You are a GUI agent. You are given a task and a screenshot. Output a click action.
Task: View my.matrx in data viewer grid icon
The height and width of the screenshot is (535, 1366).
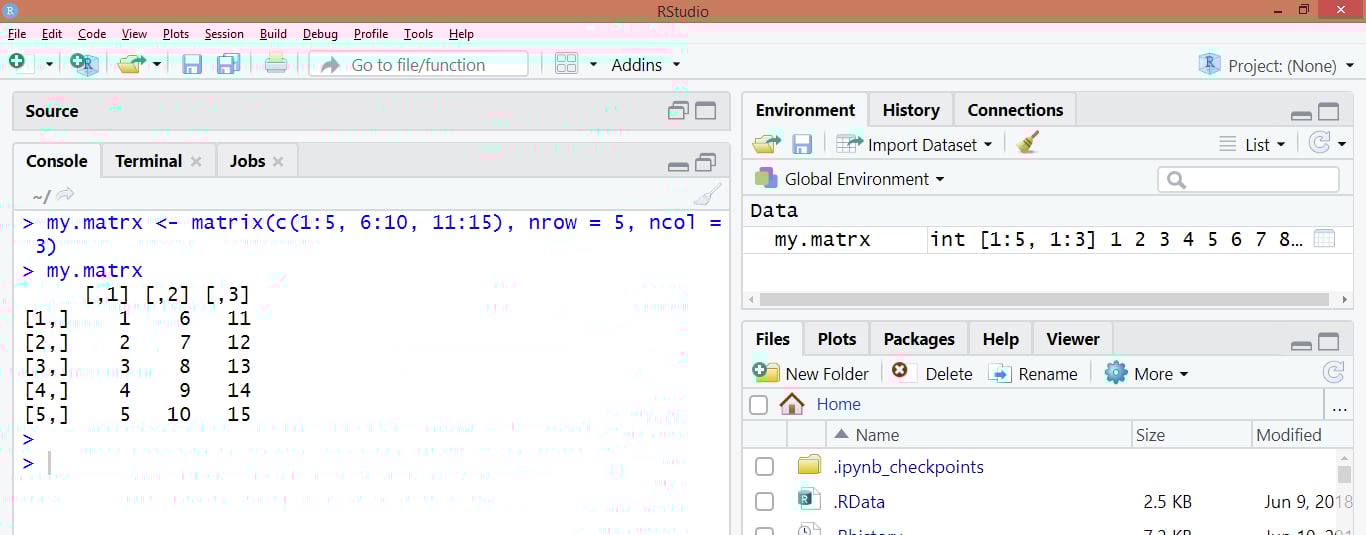coord(1324,240)
